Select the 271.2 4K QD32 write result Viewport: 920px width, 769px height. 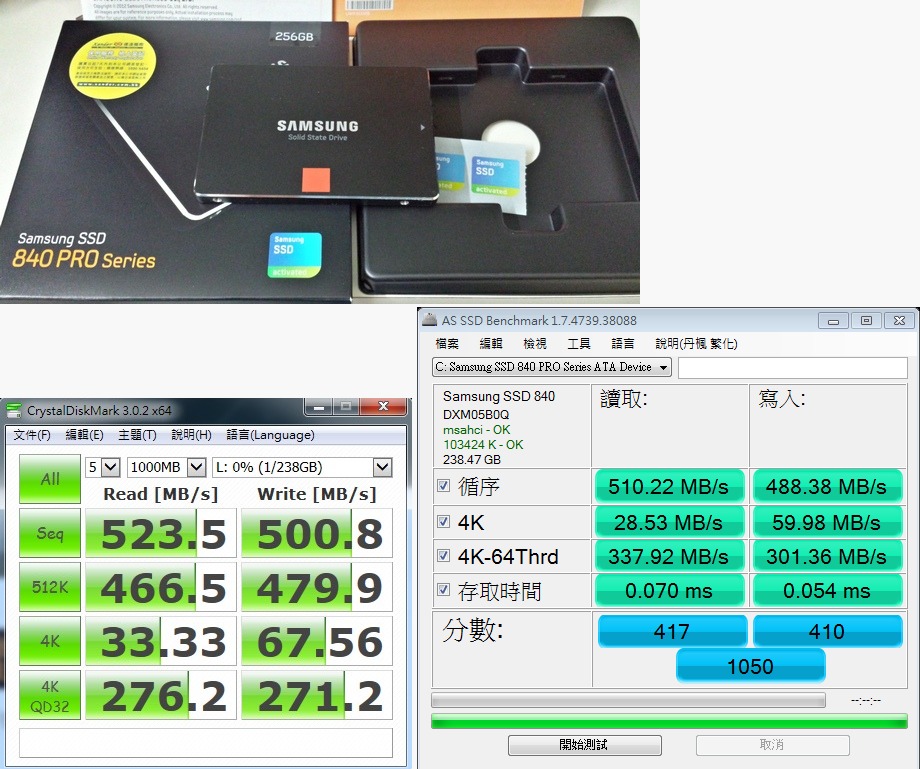point(317,695)
